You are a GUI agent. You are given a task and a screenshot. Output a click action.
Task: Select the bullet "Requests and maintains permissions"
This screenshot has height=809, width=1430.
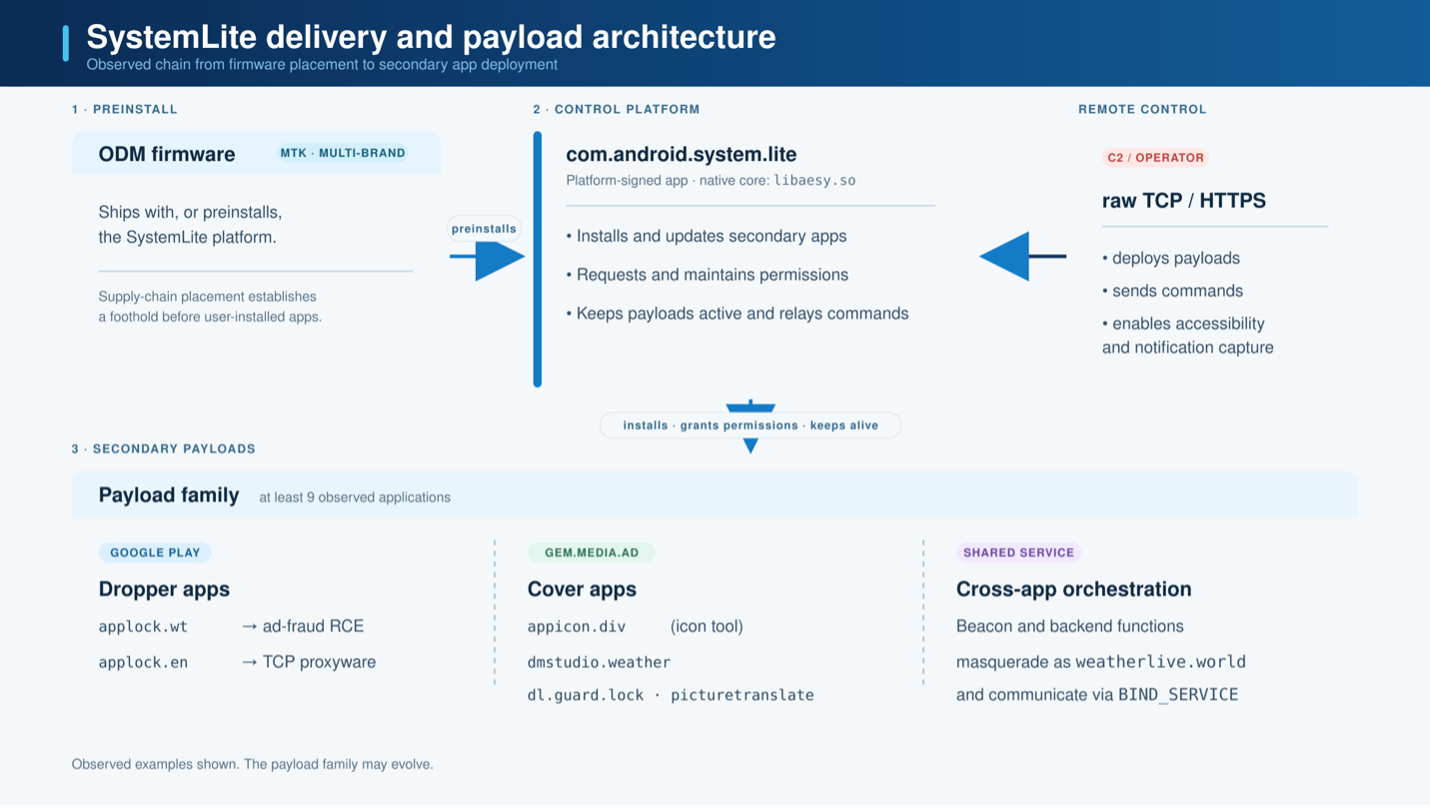707,275
